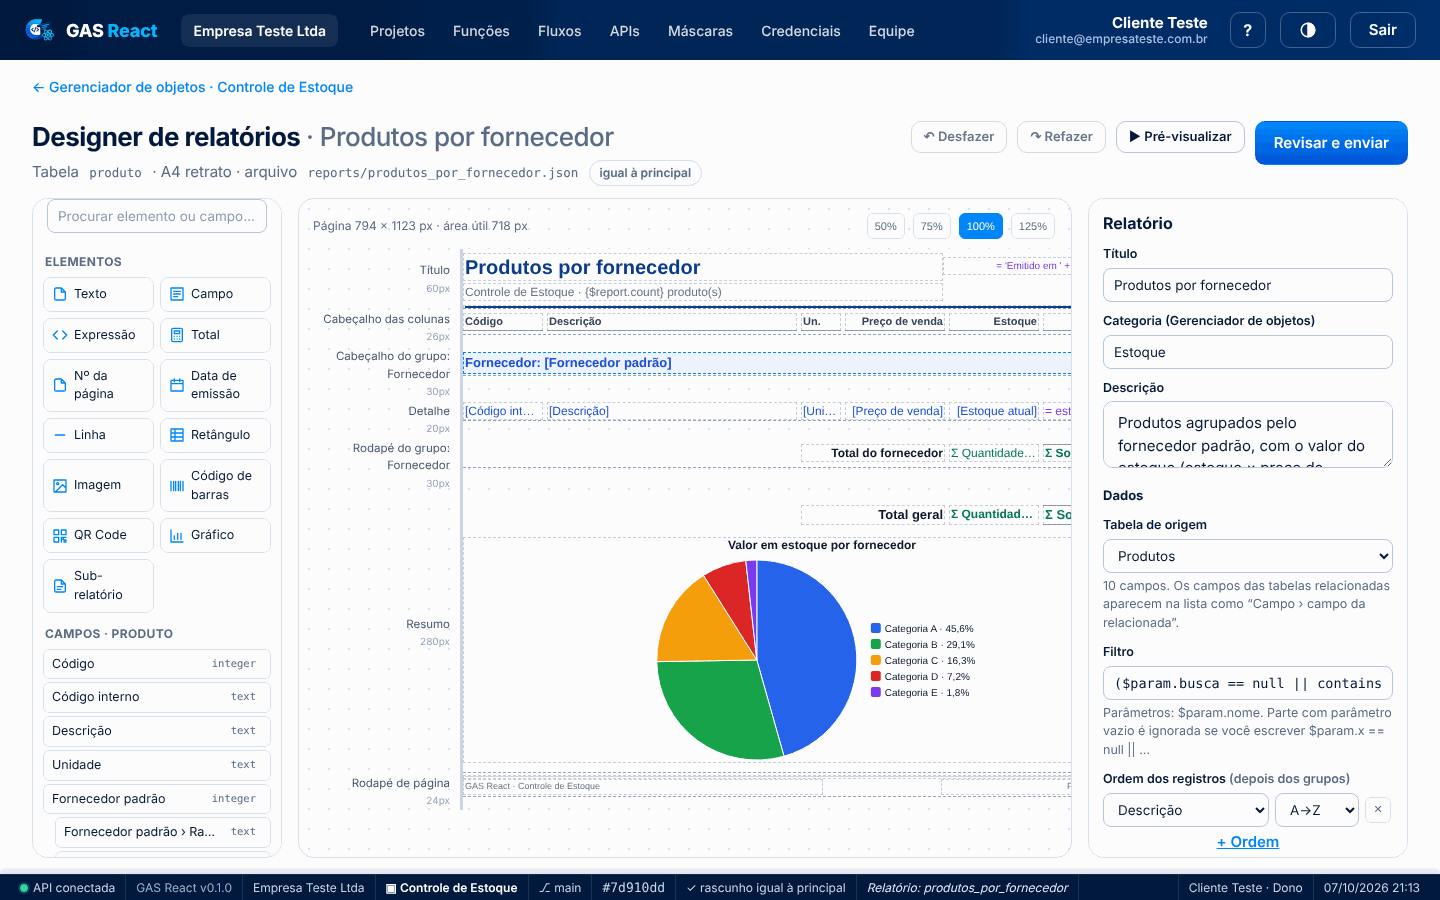This screenshot has width=1440, height=900.
Task: Open the Tabela de origem dropdown
Action: coord(1247,556)
